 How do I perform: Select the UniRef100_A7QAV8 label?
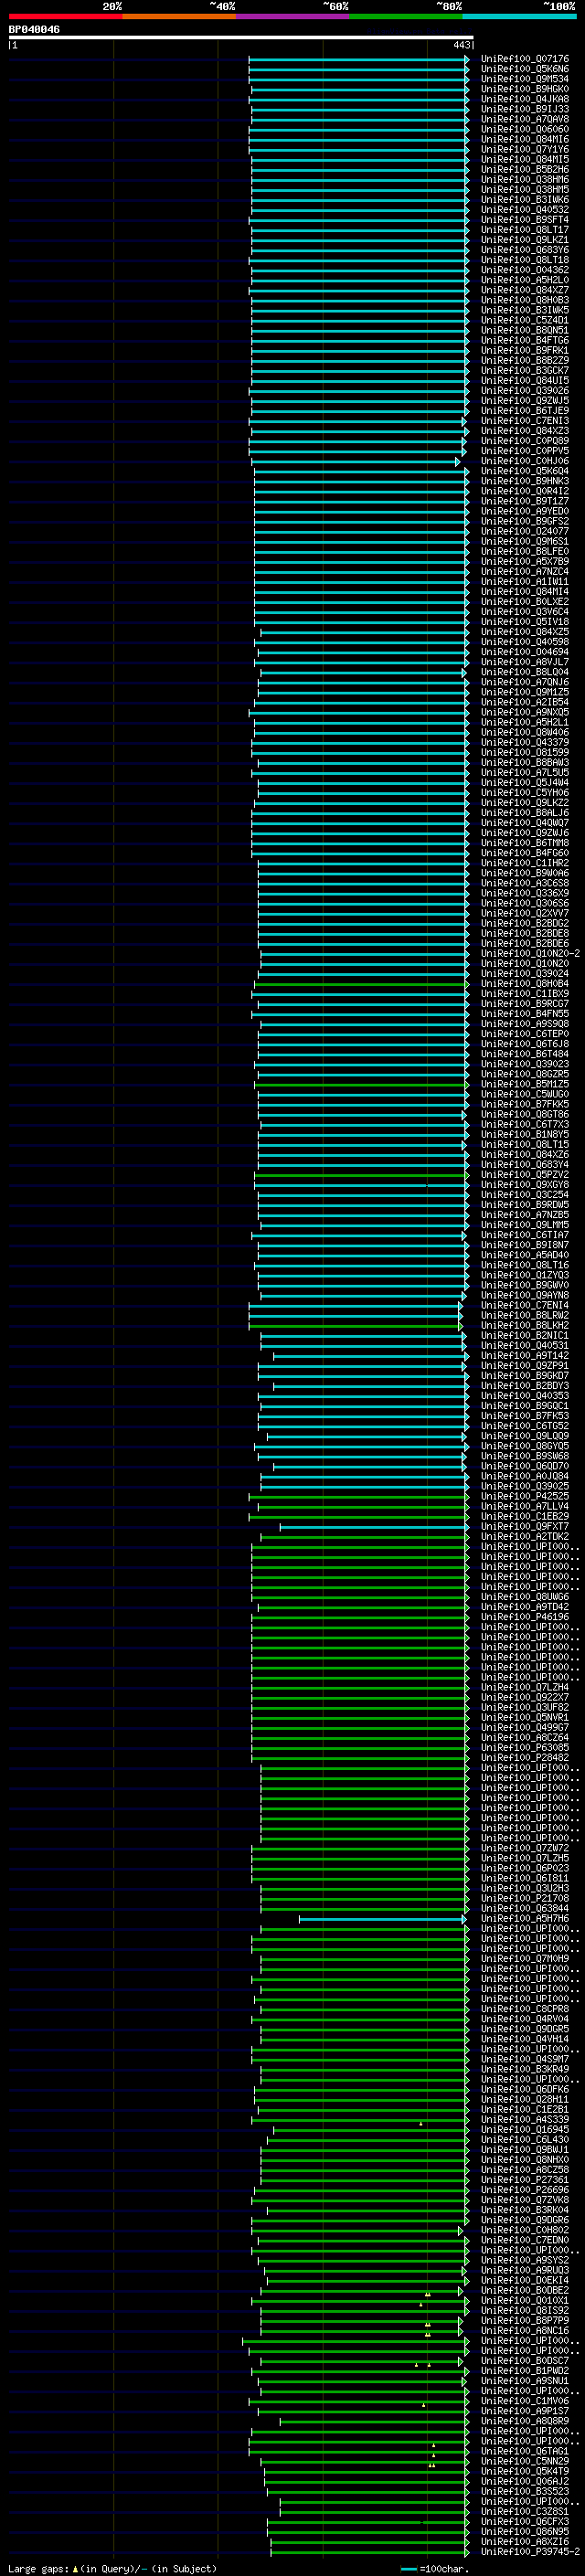coord(525,119)
